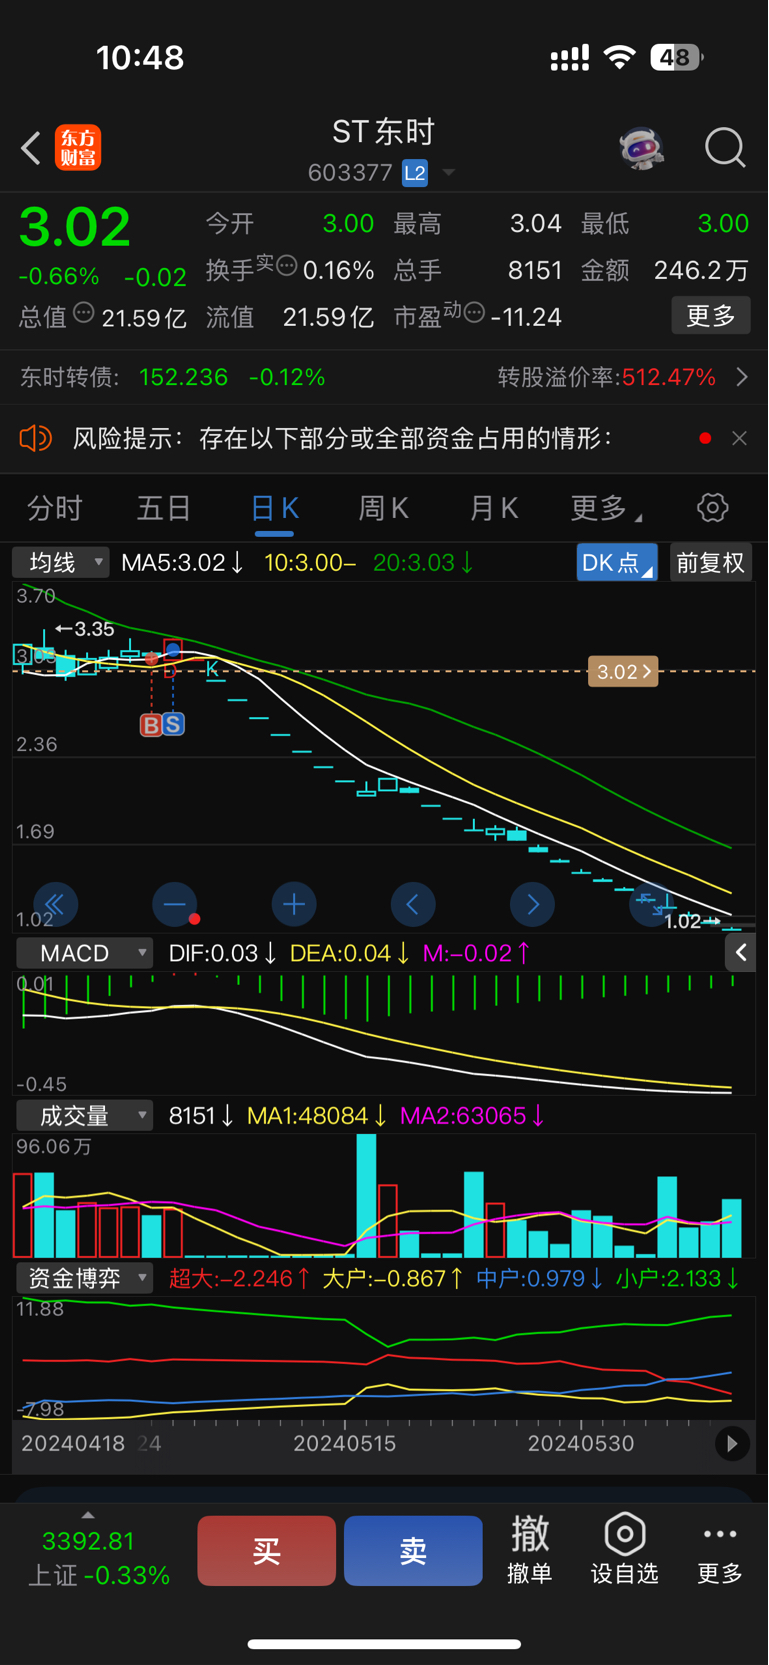769x1665 pixels.
Task: Expand the index bar up triangle
Action: point(88,1515)
